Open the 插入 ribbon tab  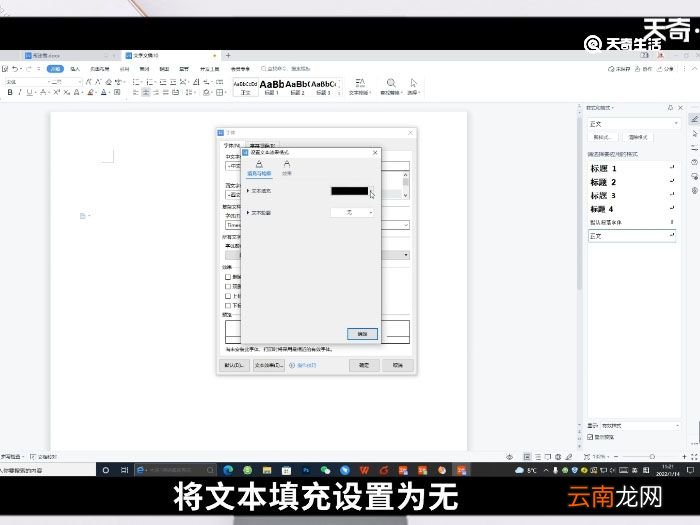pyautogui.click(x=75, y=69)
